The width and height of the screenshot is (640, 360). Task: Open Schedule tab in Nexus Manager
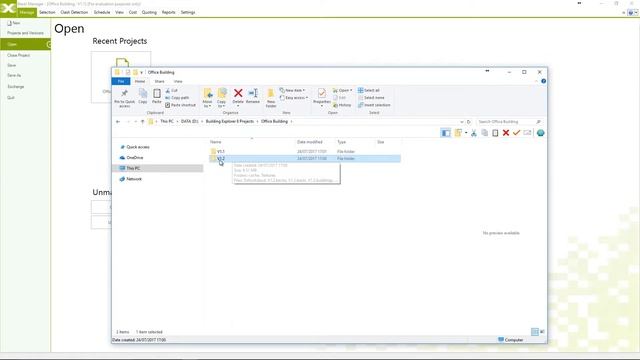click(x=102, y=13)
